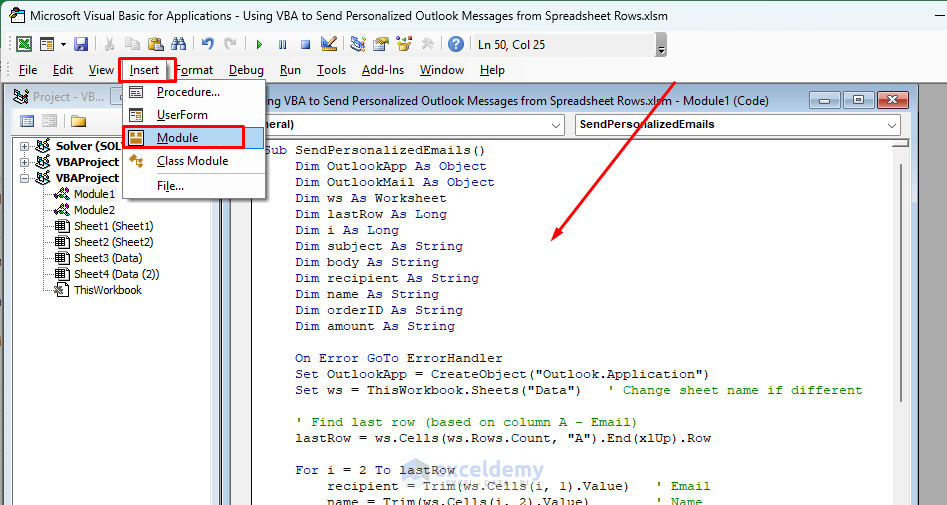Toggle Design Mode icon
Image resolution: width=947 pixels, height=505 pixels.
point(329,44)
